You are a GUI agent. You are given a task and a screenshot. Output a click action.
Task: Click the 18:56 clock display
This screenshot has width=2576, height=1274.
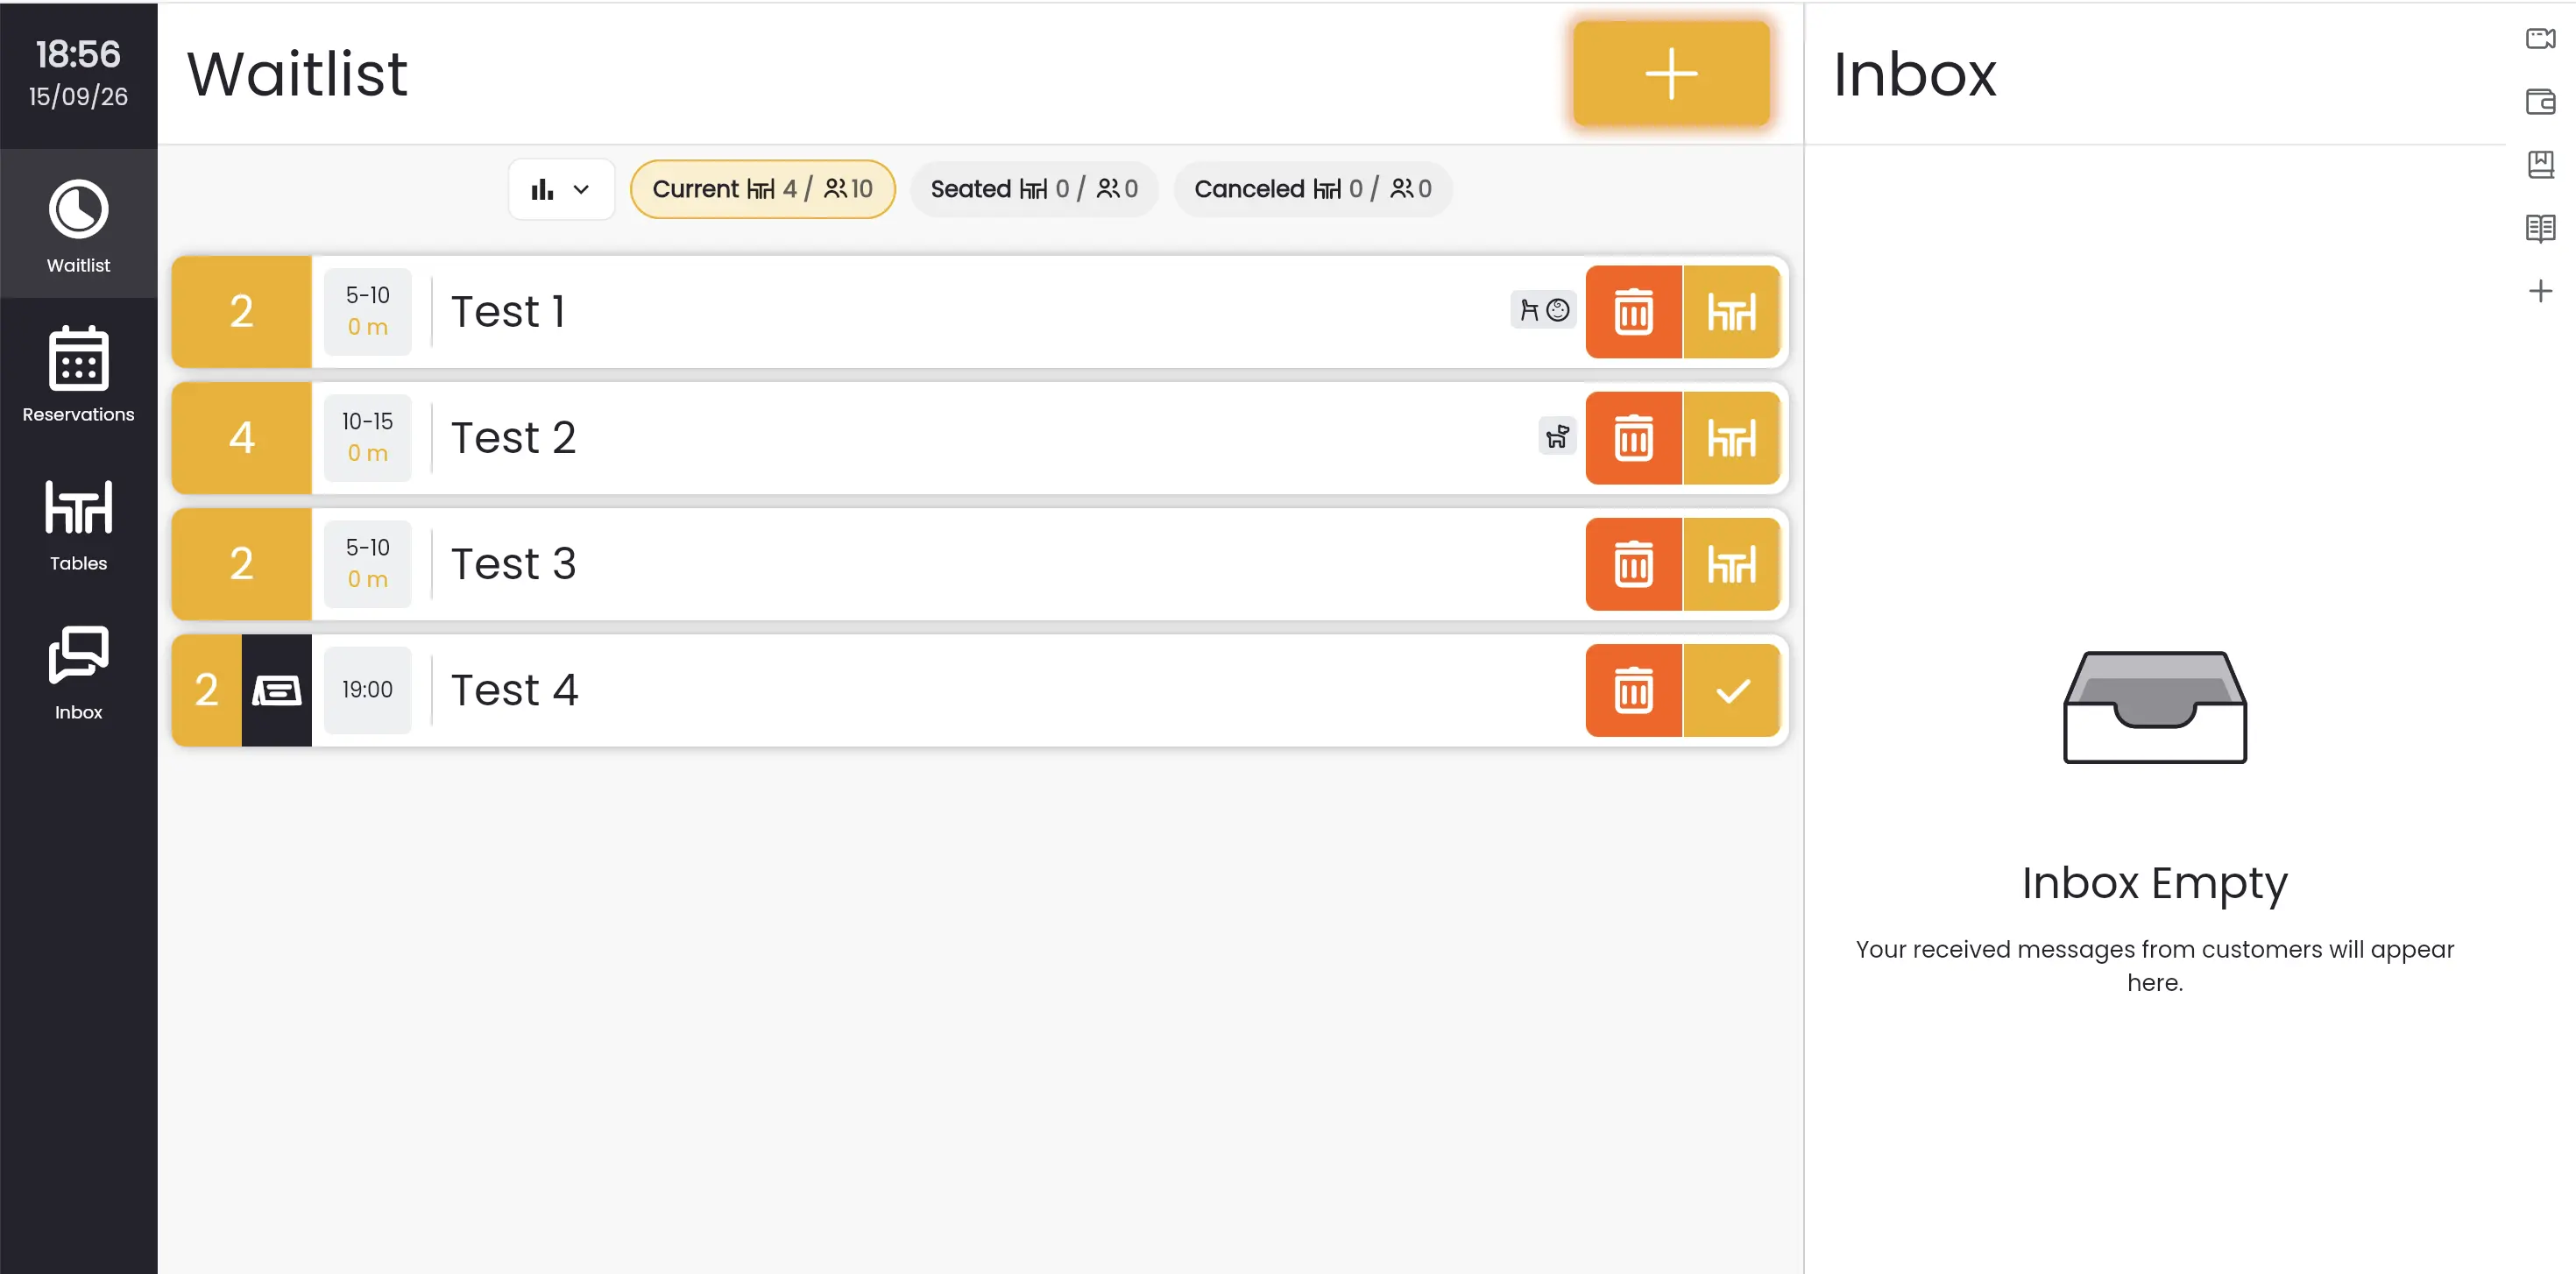pyautogui.click(x=78, y=55)
